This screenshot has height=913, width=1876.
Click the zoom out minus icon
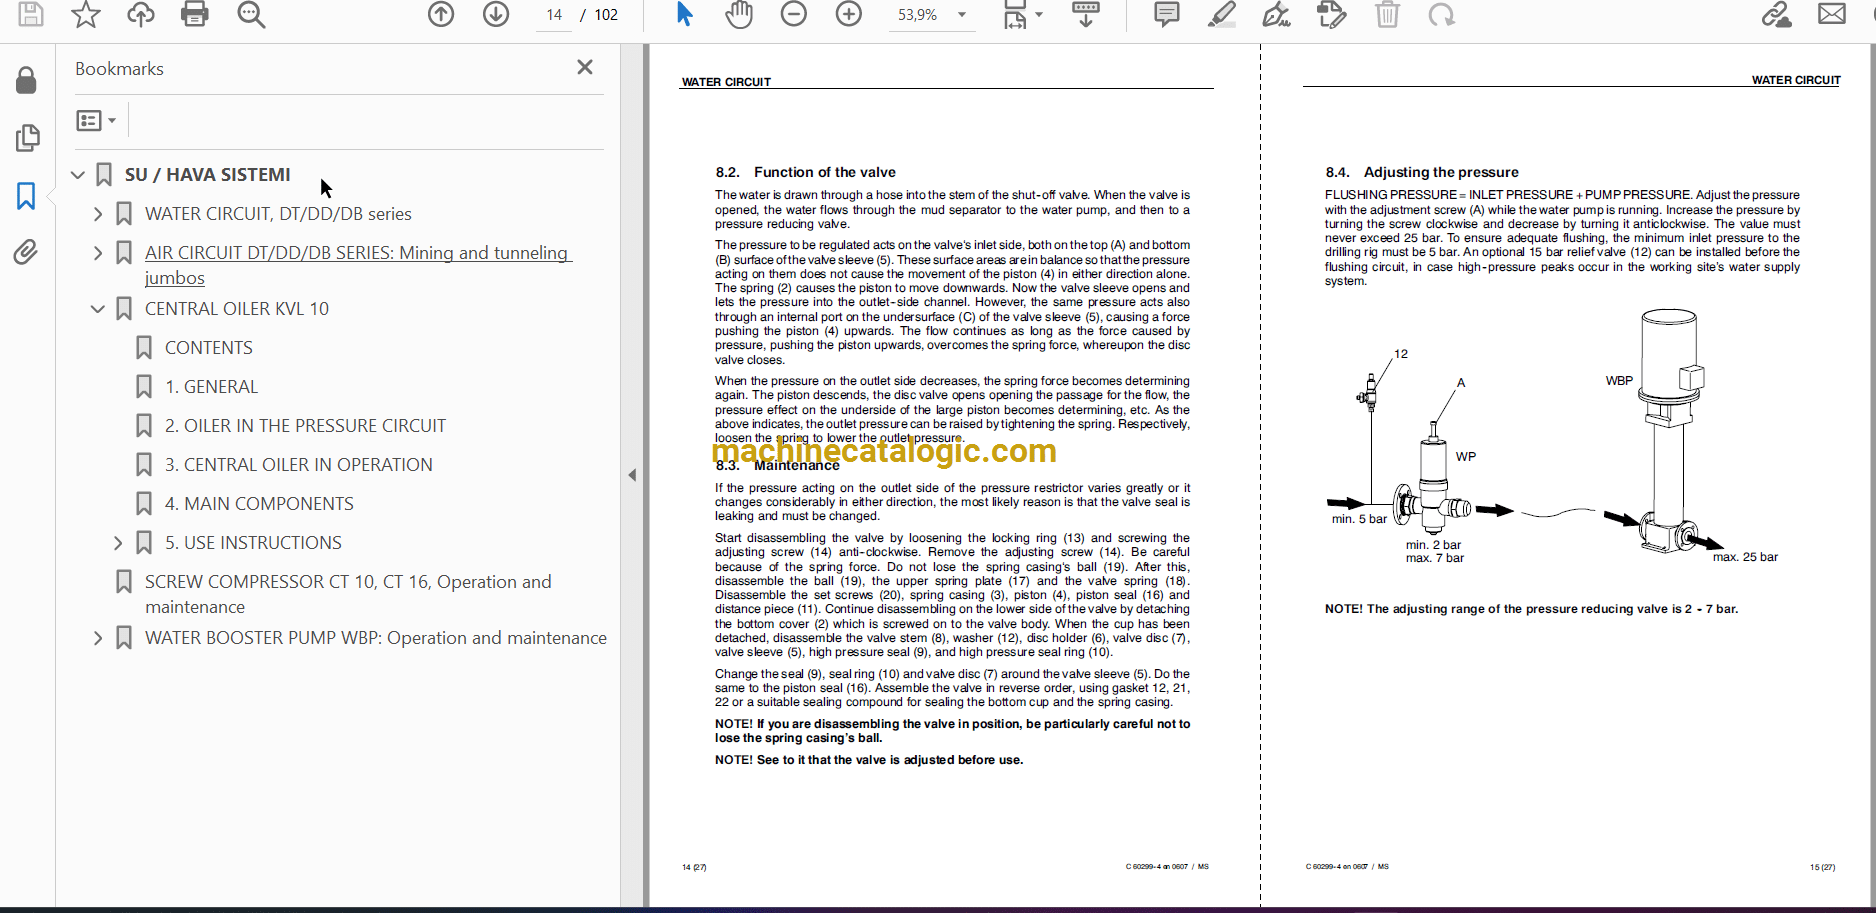pyautogui.click(x=794, y=15)
